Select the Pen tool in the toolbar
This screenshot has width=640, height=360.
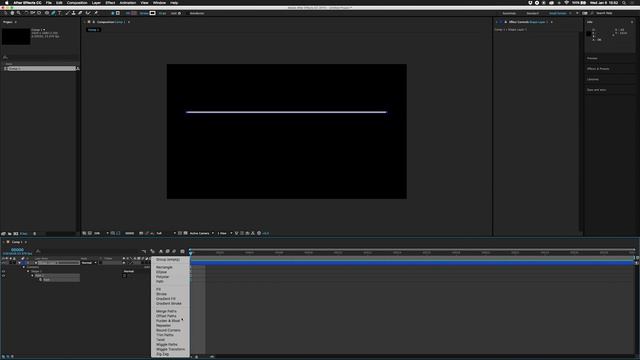pos(53,13)
